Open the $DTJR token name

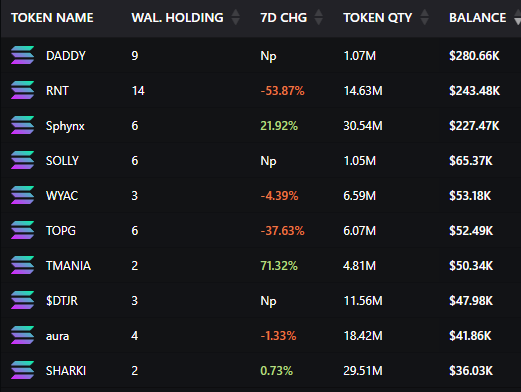[62, 301]
